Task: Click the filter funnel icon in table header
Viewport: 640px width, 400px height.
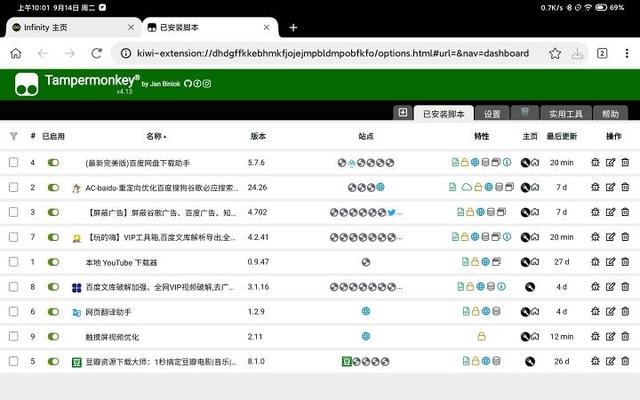Action: click(x=13, y=136)
